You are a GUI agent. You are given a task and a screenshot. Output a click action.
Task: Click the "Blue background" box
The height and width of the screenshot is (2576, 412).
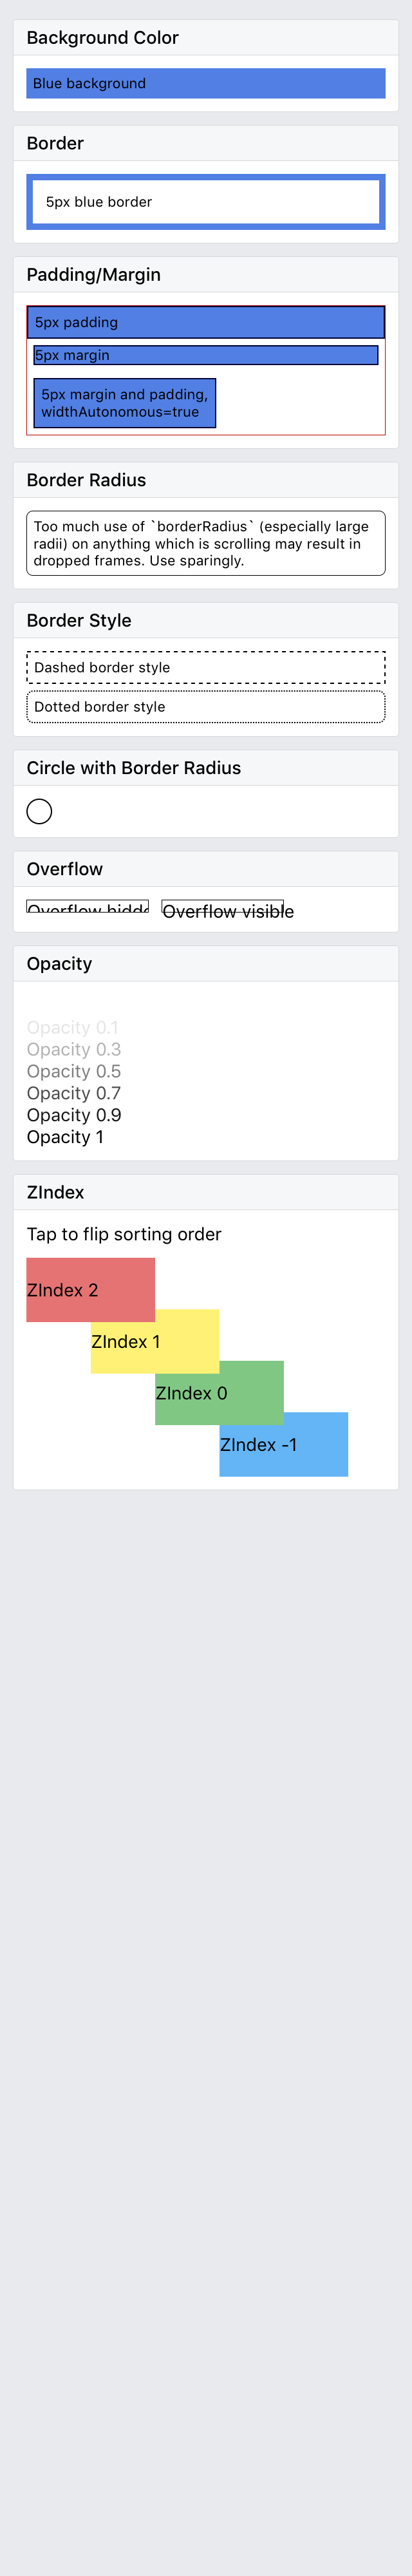(x=205, y=83)
